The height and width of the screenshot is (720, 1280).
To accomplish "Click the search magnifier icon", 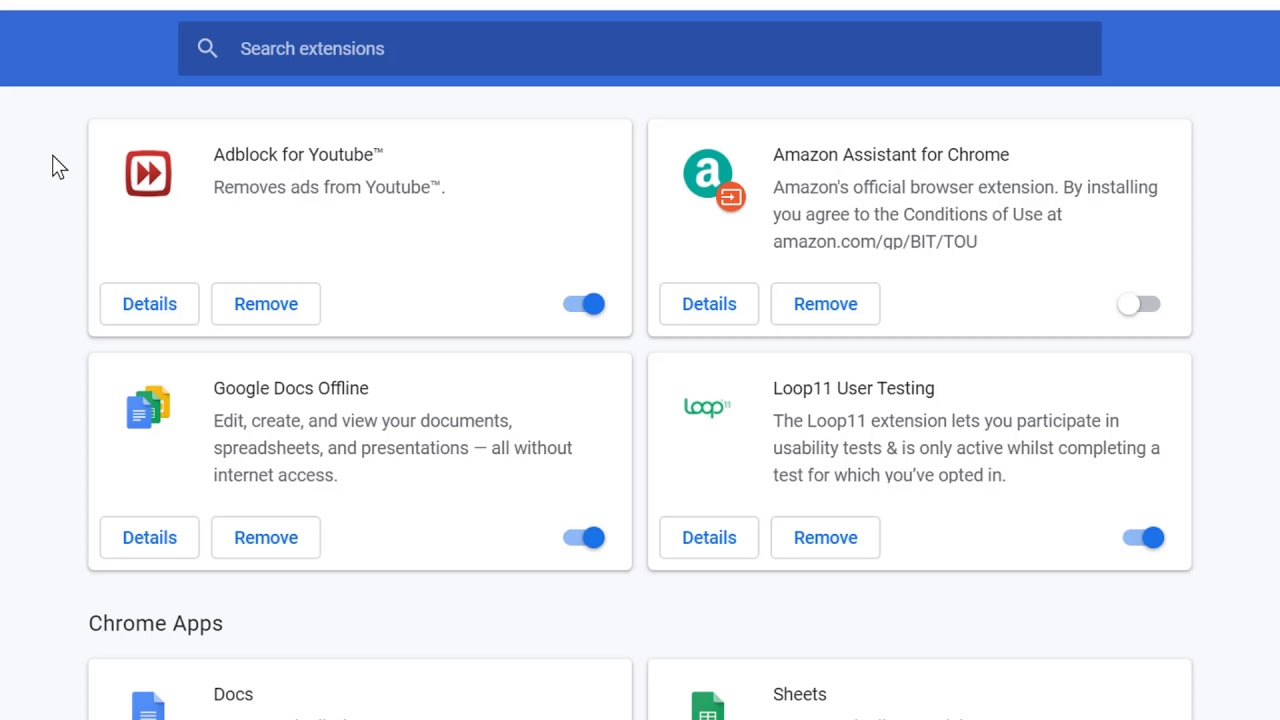I will [x=207, y=48].
